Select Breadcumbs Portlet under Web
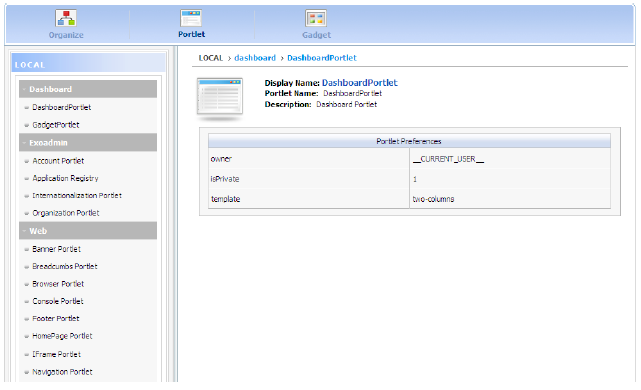The width and height of the screenshot is (641, 390). 65,266
